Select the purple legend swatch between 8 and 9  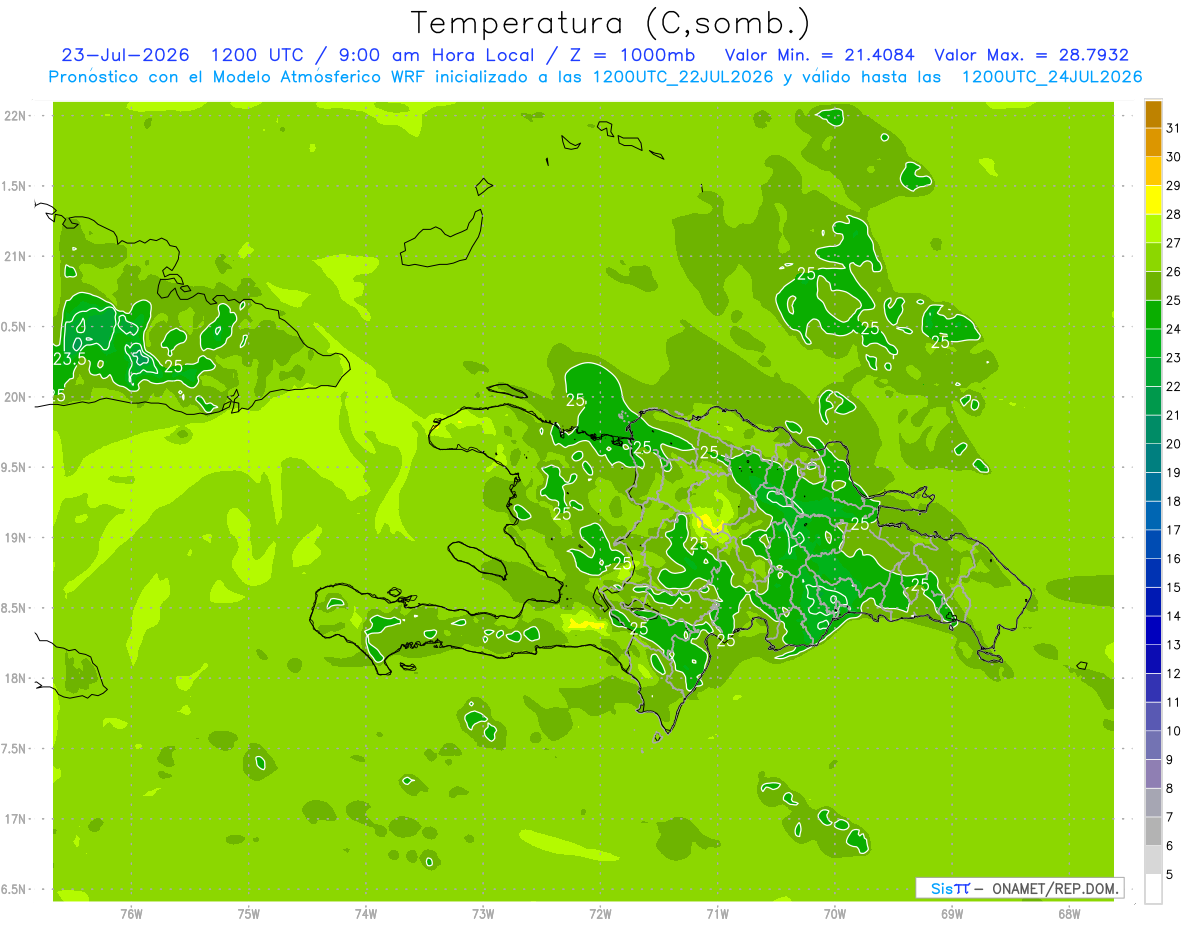[1153, 774]
